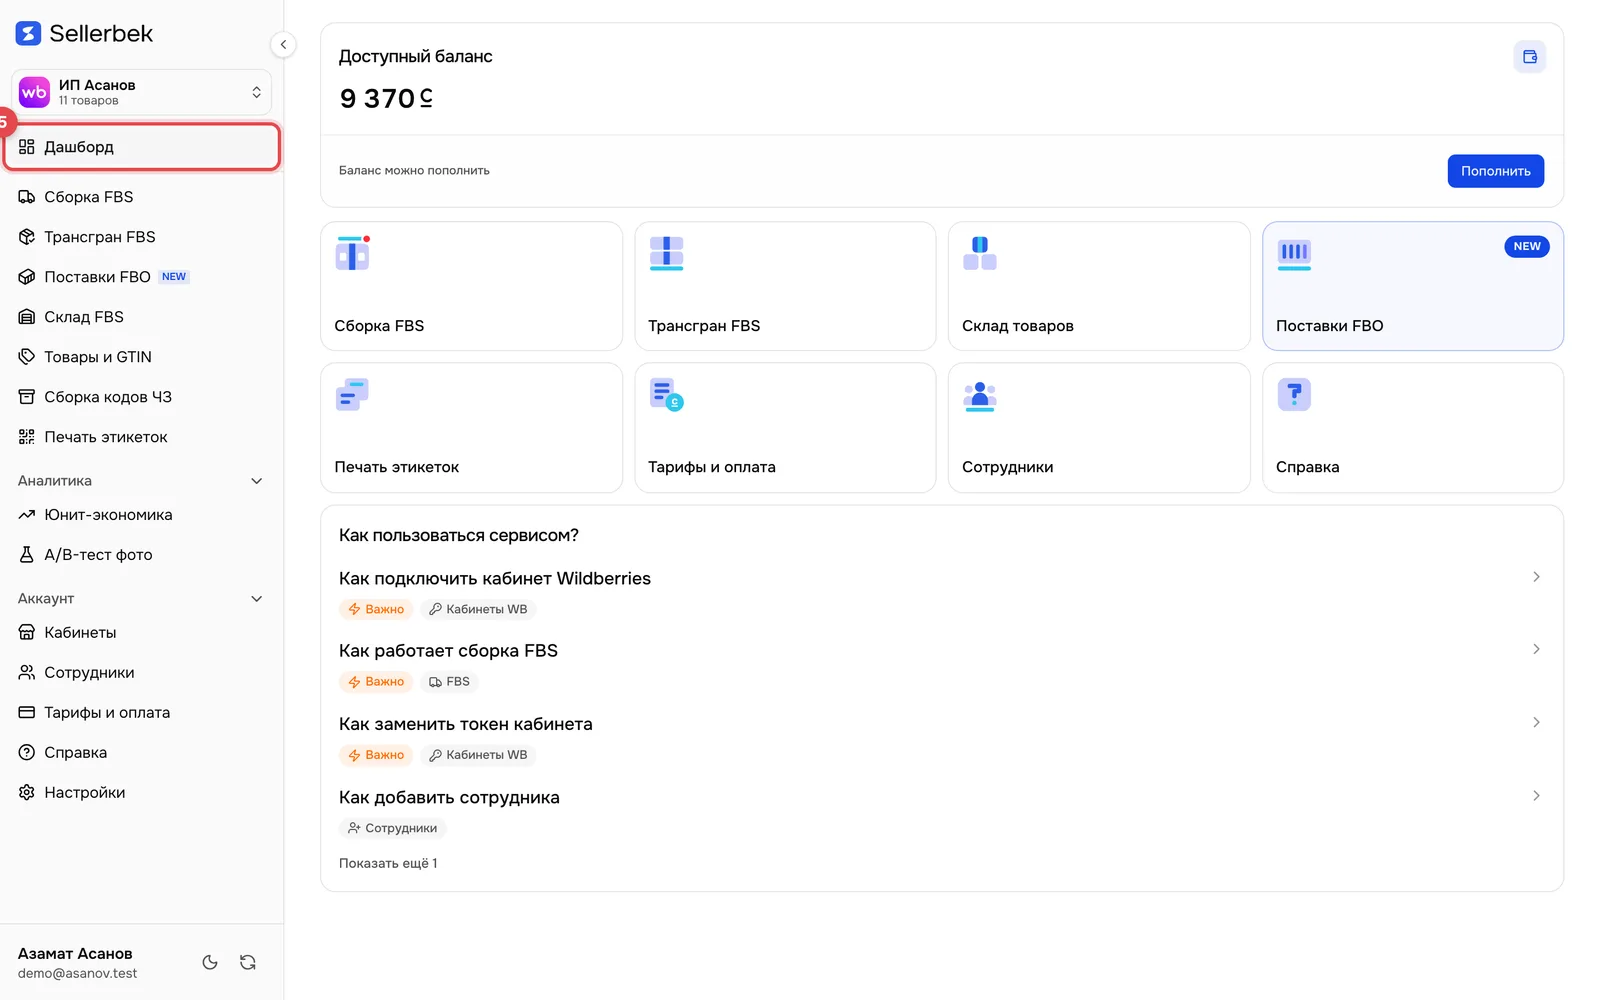Click the Пополнить button

point(1495,171)
